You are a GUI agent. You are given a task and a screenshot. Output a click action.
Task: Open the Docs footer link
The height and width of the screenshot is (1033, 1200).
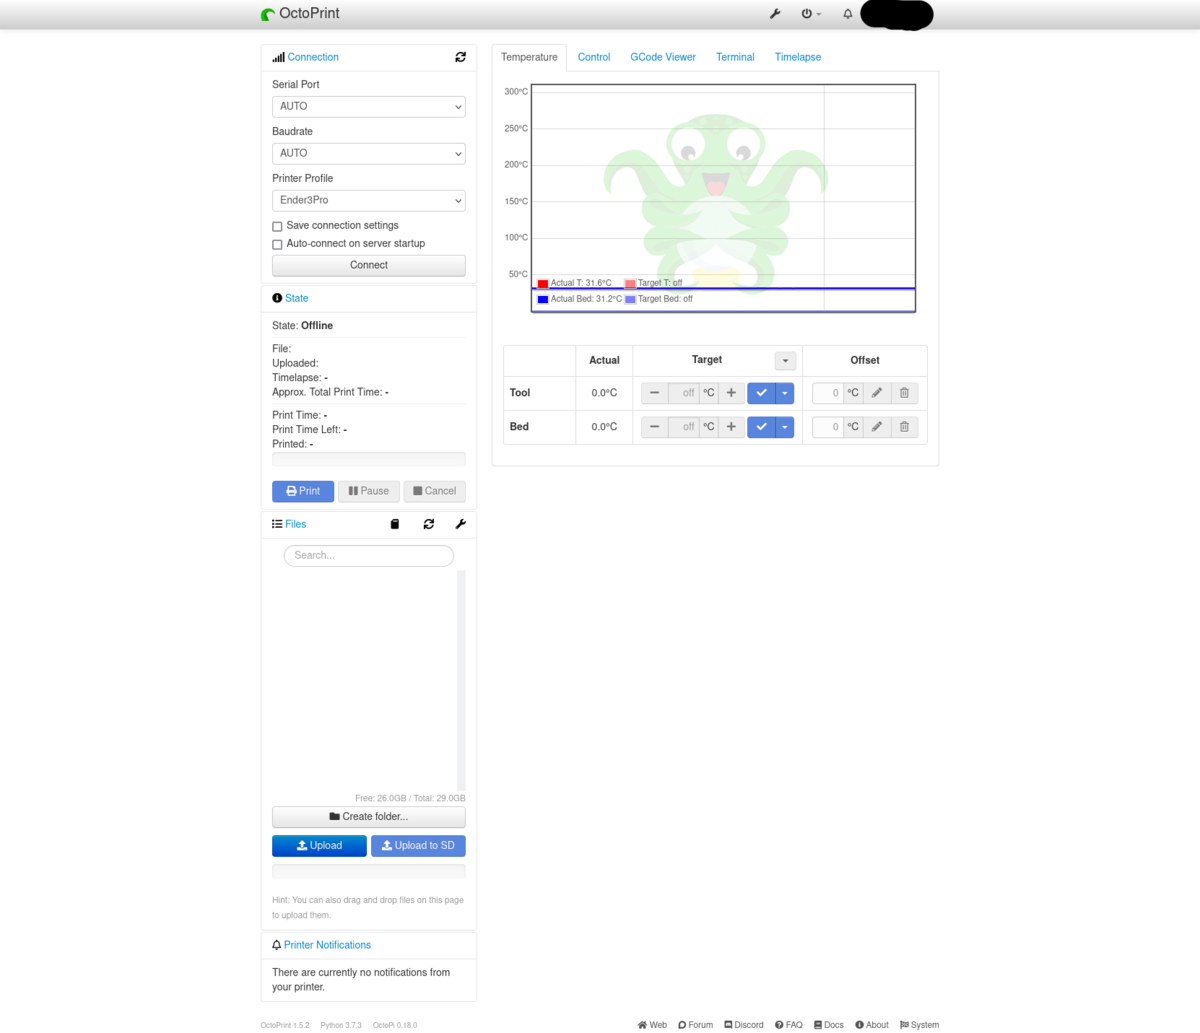click(x=829, y=1025)
